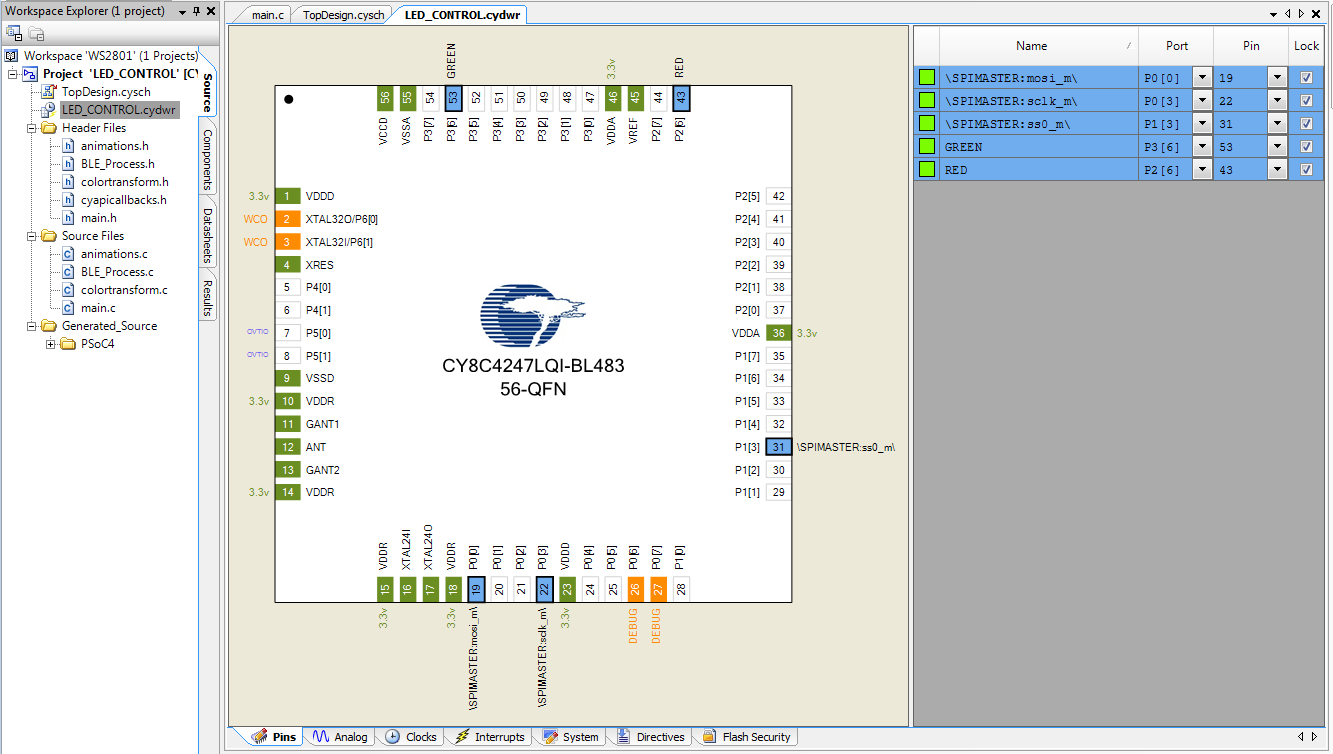This screenshot has width=1333, height=754.
Task: Click the Project 'LED_CONTROL' project icon
Action: (x=31, y=74)
